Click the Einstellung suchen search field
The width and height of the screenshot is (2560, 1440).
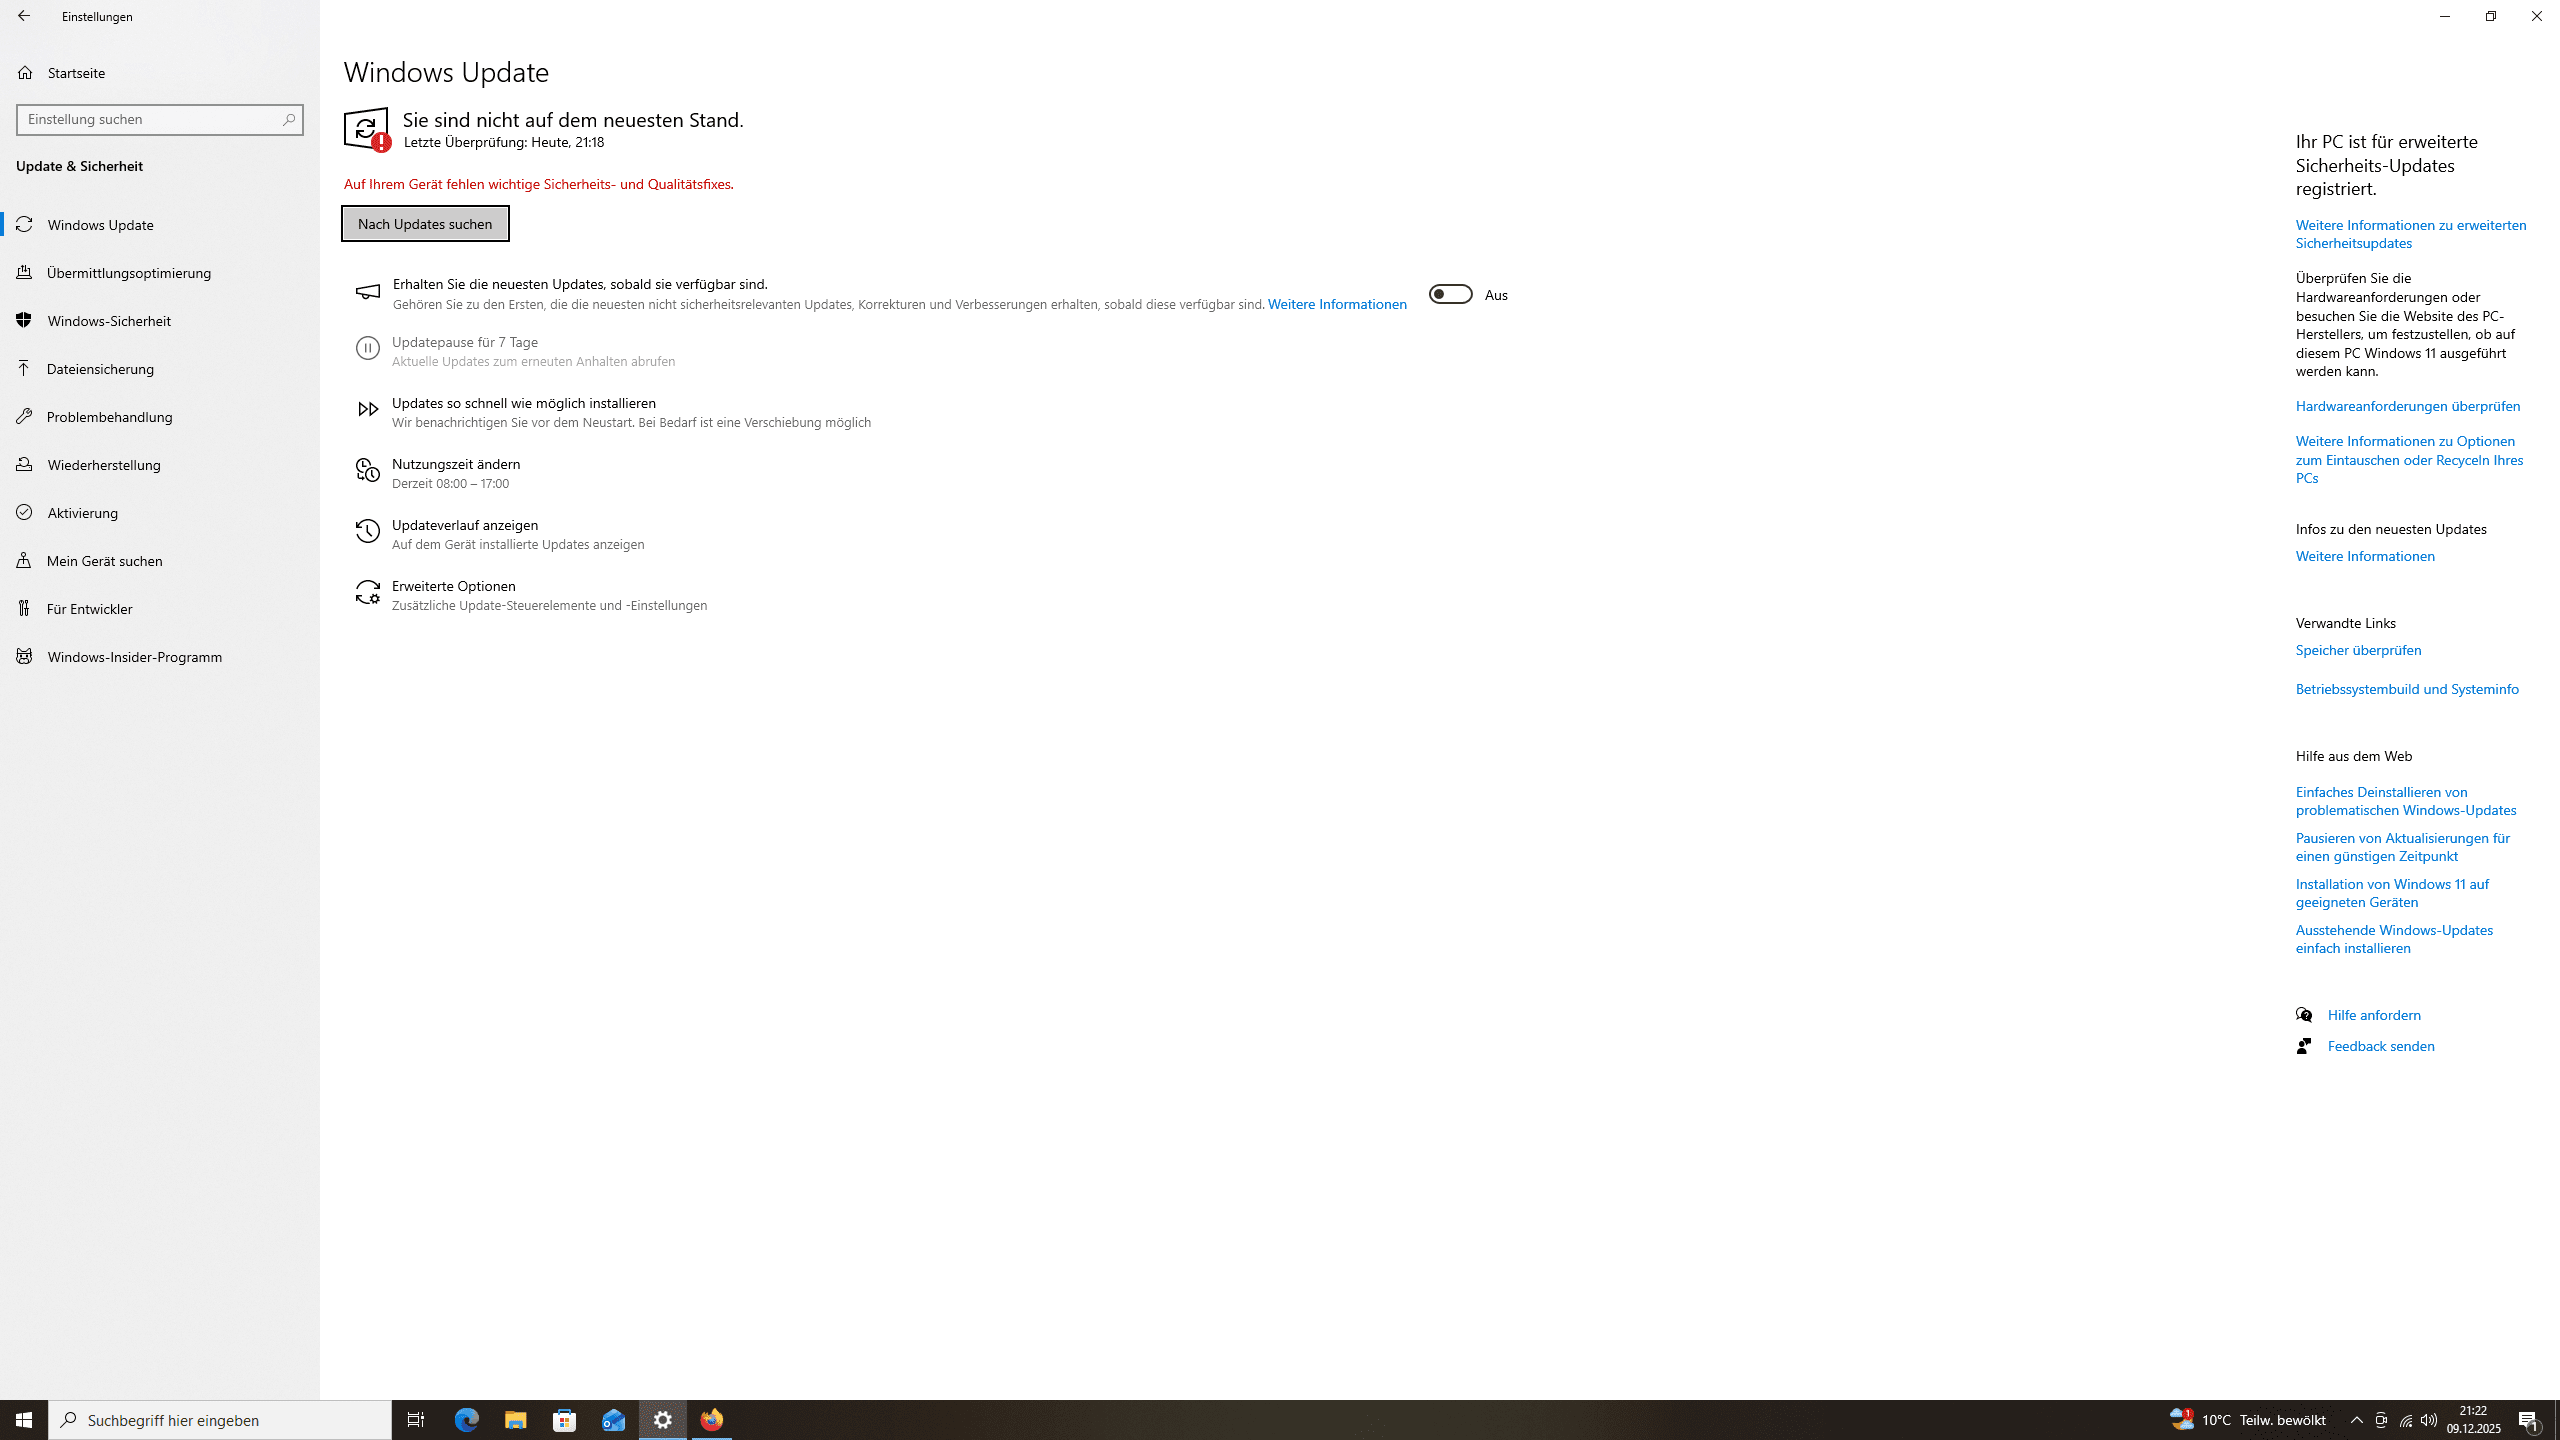click(x=150, y=120)
